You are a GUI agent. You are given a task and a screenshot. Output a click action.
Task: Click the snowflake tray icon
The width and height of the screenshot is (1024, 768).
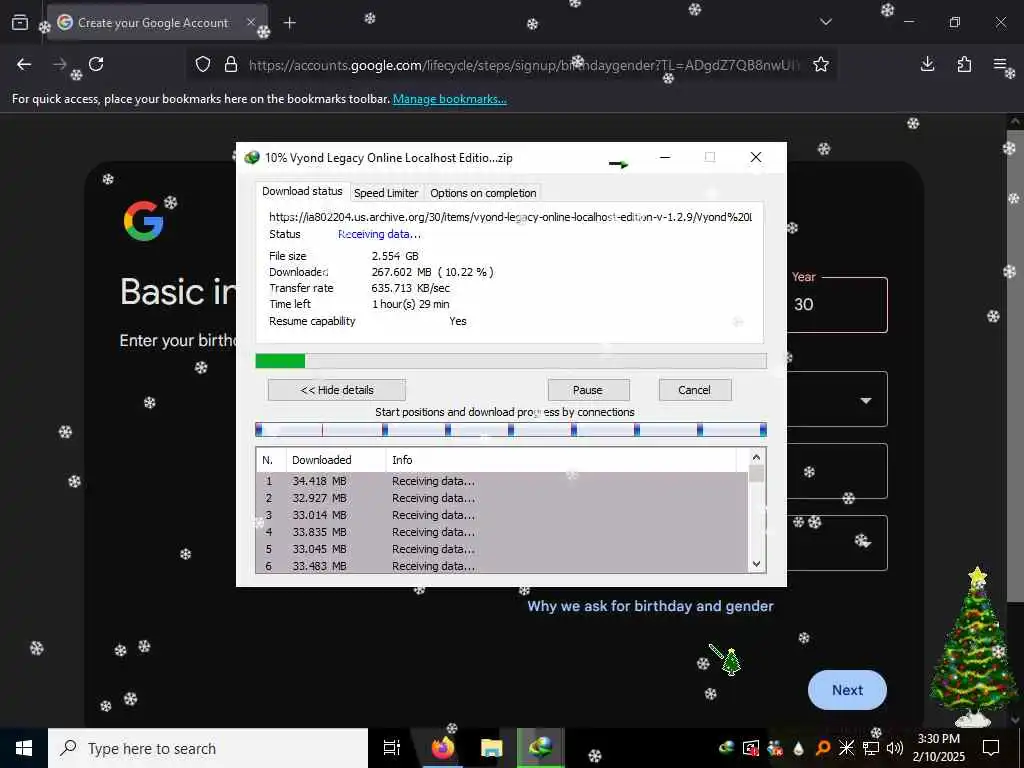coord(846,748)
